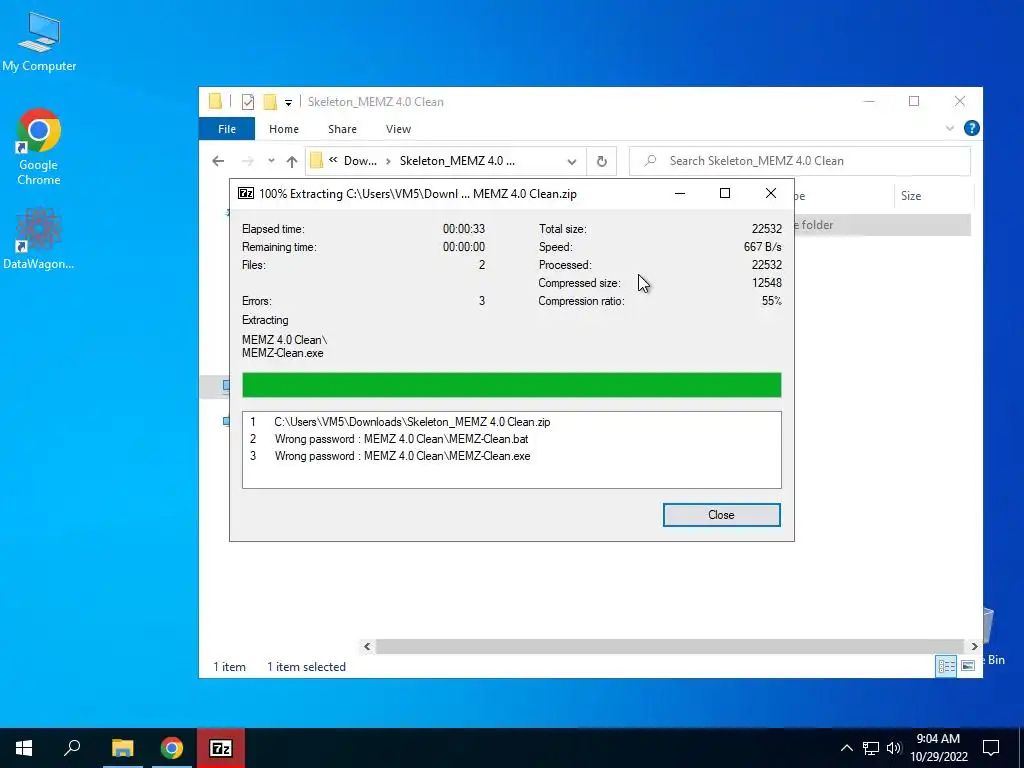Click the Close button in 7-Zip dialog
The height and width of the screenshot is (768, 1024).
721,515
